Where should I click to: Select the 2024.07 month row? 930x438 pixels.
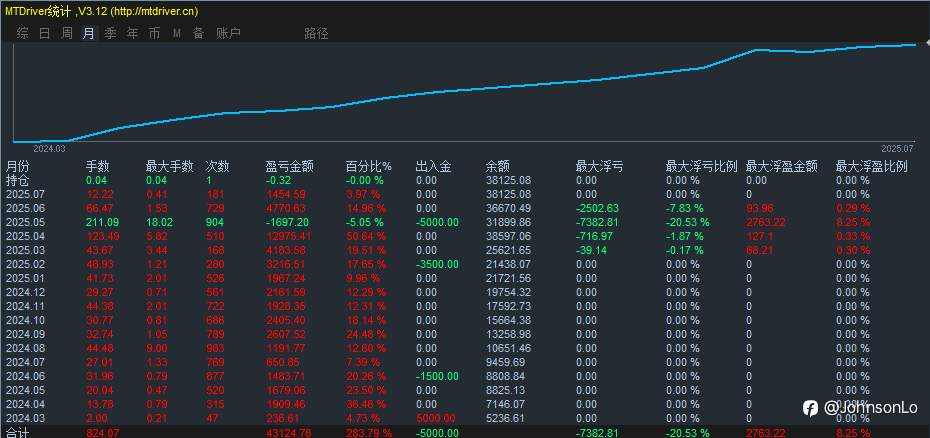[x=25, y=362]
